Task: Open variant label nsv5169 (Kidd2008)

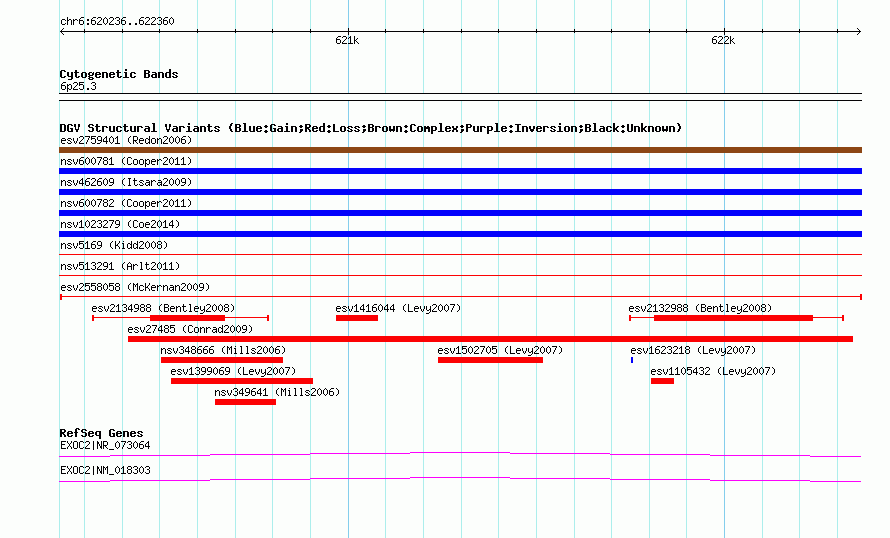Action: (x=114, y=245)
